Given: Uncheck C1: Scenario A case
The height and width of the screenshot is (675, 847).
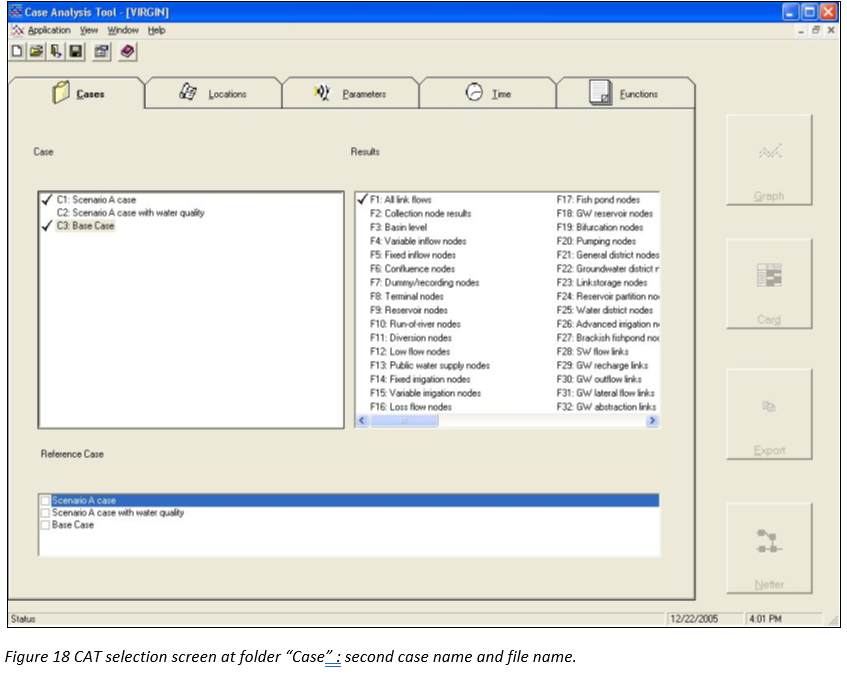Looking at the screenshot, I should click(48, 200).
